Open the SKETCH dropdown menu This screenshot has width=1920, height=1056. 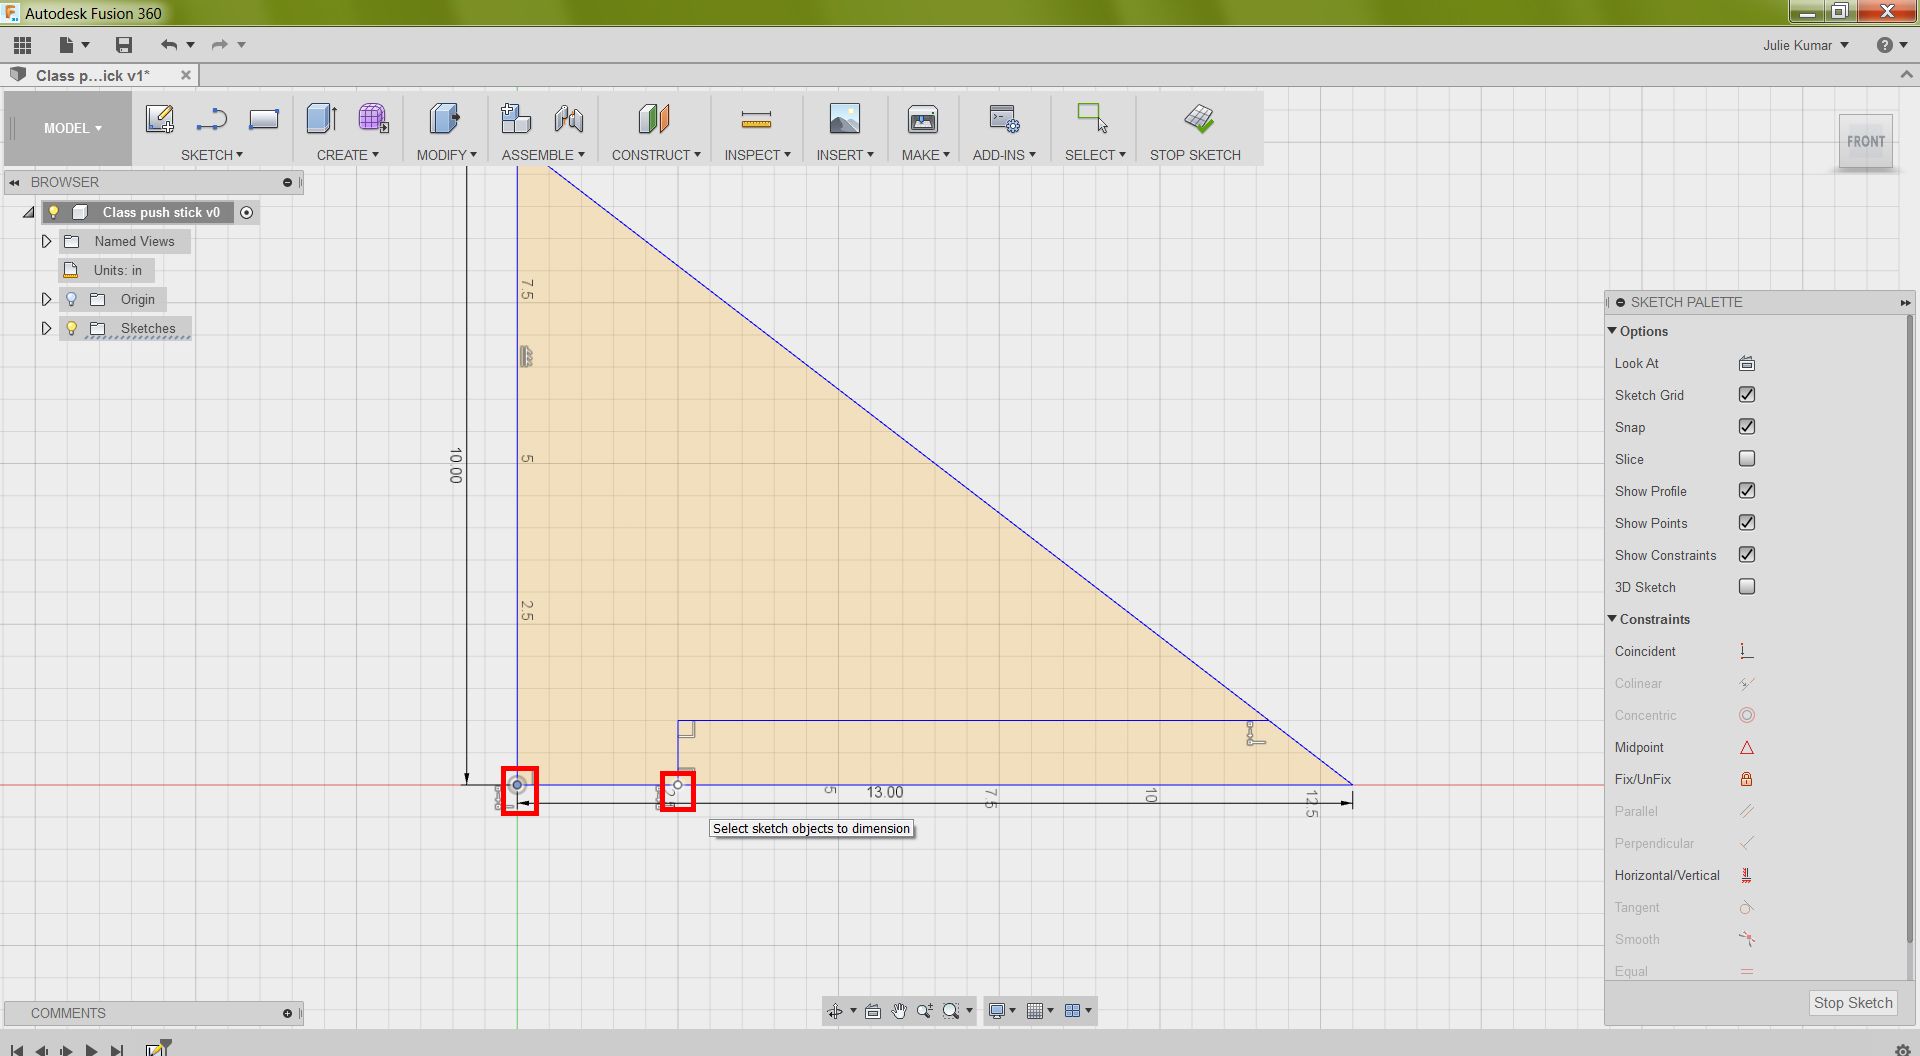[212, 155]
